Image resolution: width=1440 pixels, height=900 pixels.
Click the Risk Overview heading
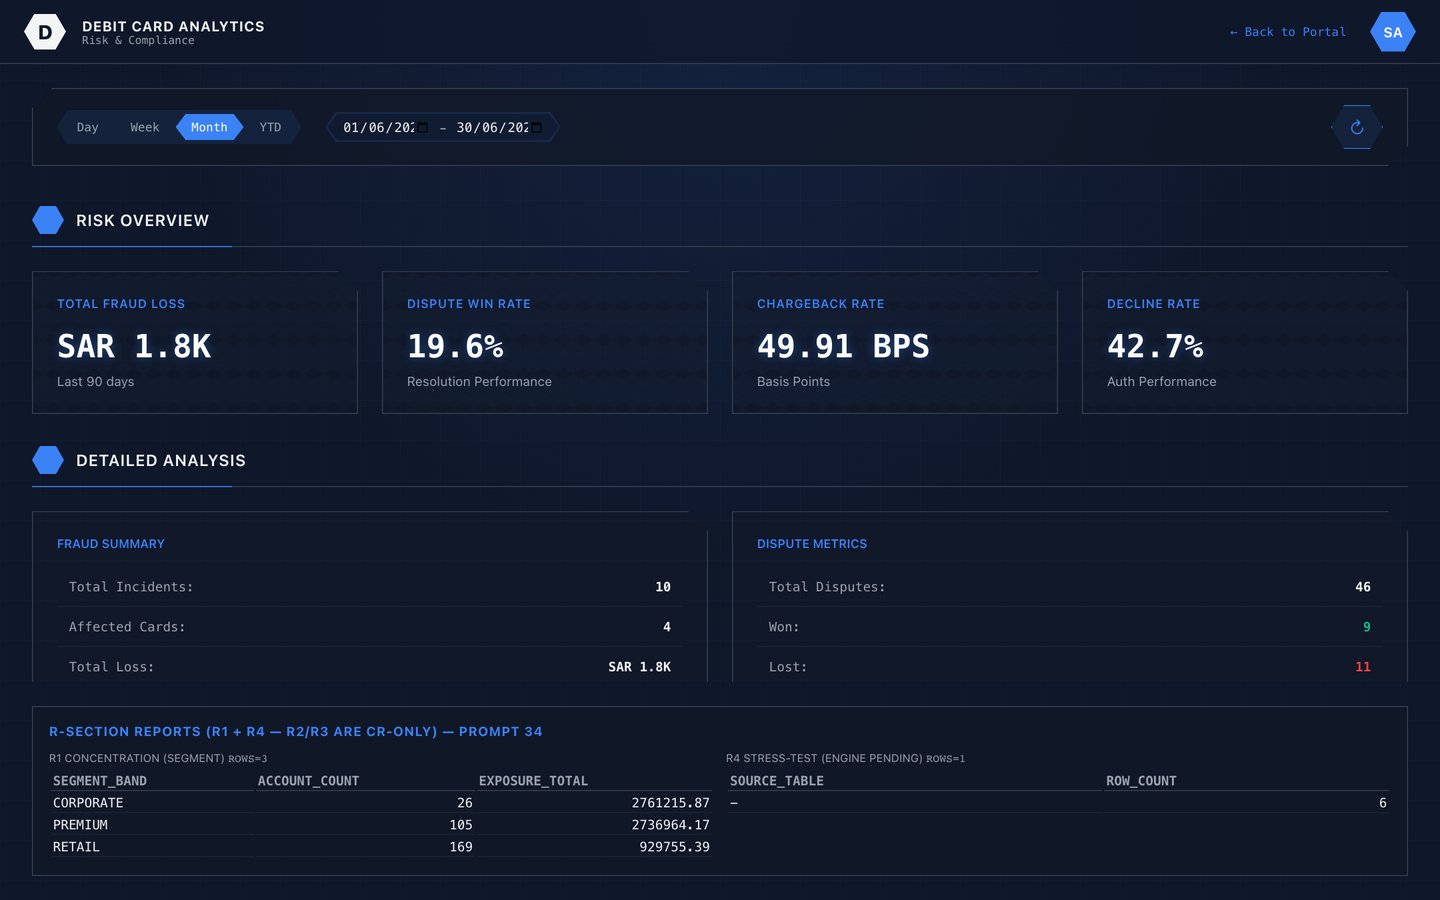[143, 220]
